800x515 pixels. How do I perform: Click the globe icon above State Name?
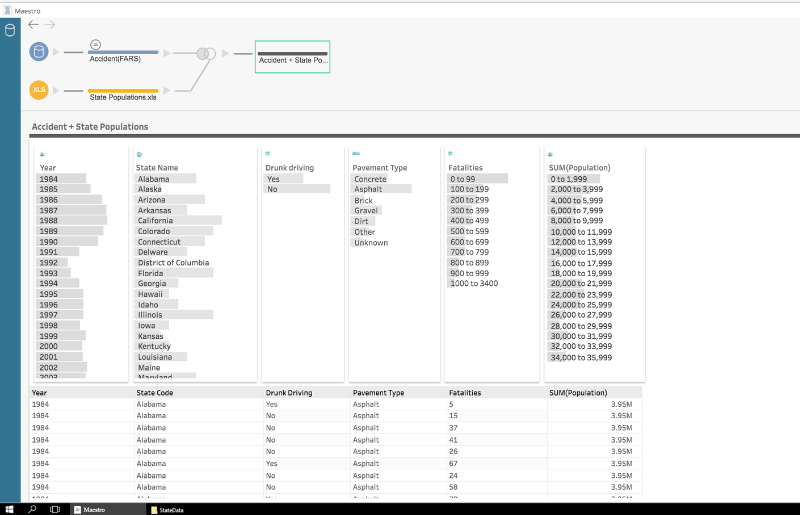coord(139,154)
